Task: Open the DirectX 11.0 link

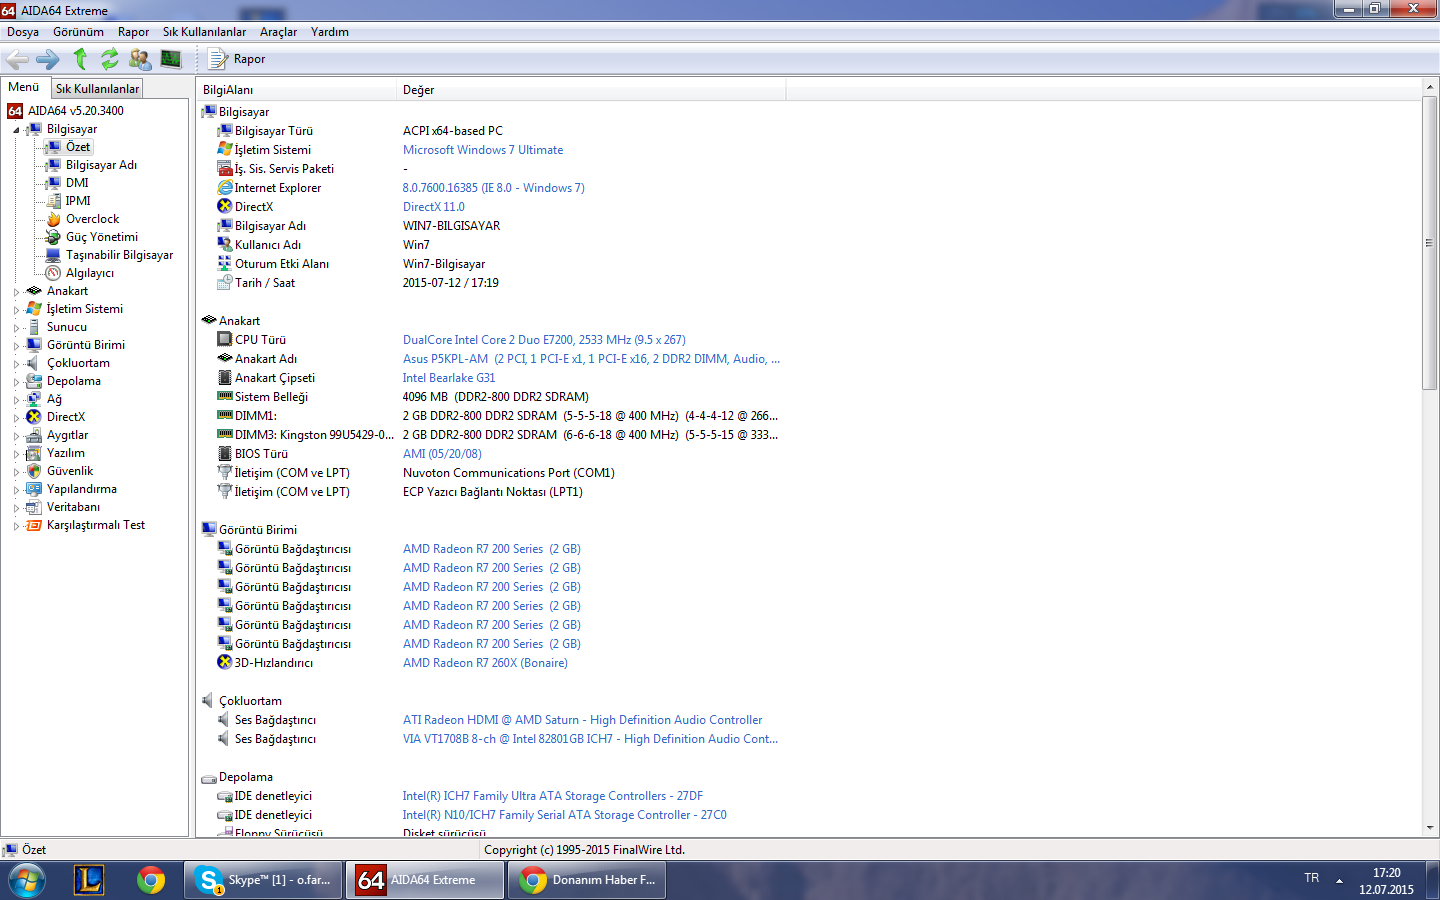Action: point(433,207)
